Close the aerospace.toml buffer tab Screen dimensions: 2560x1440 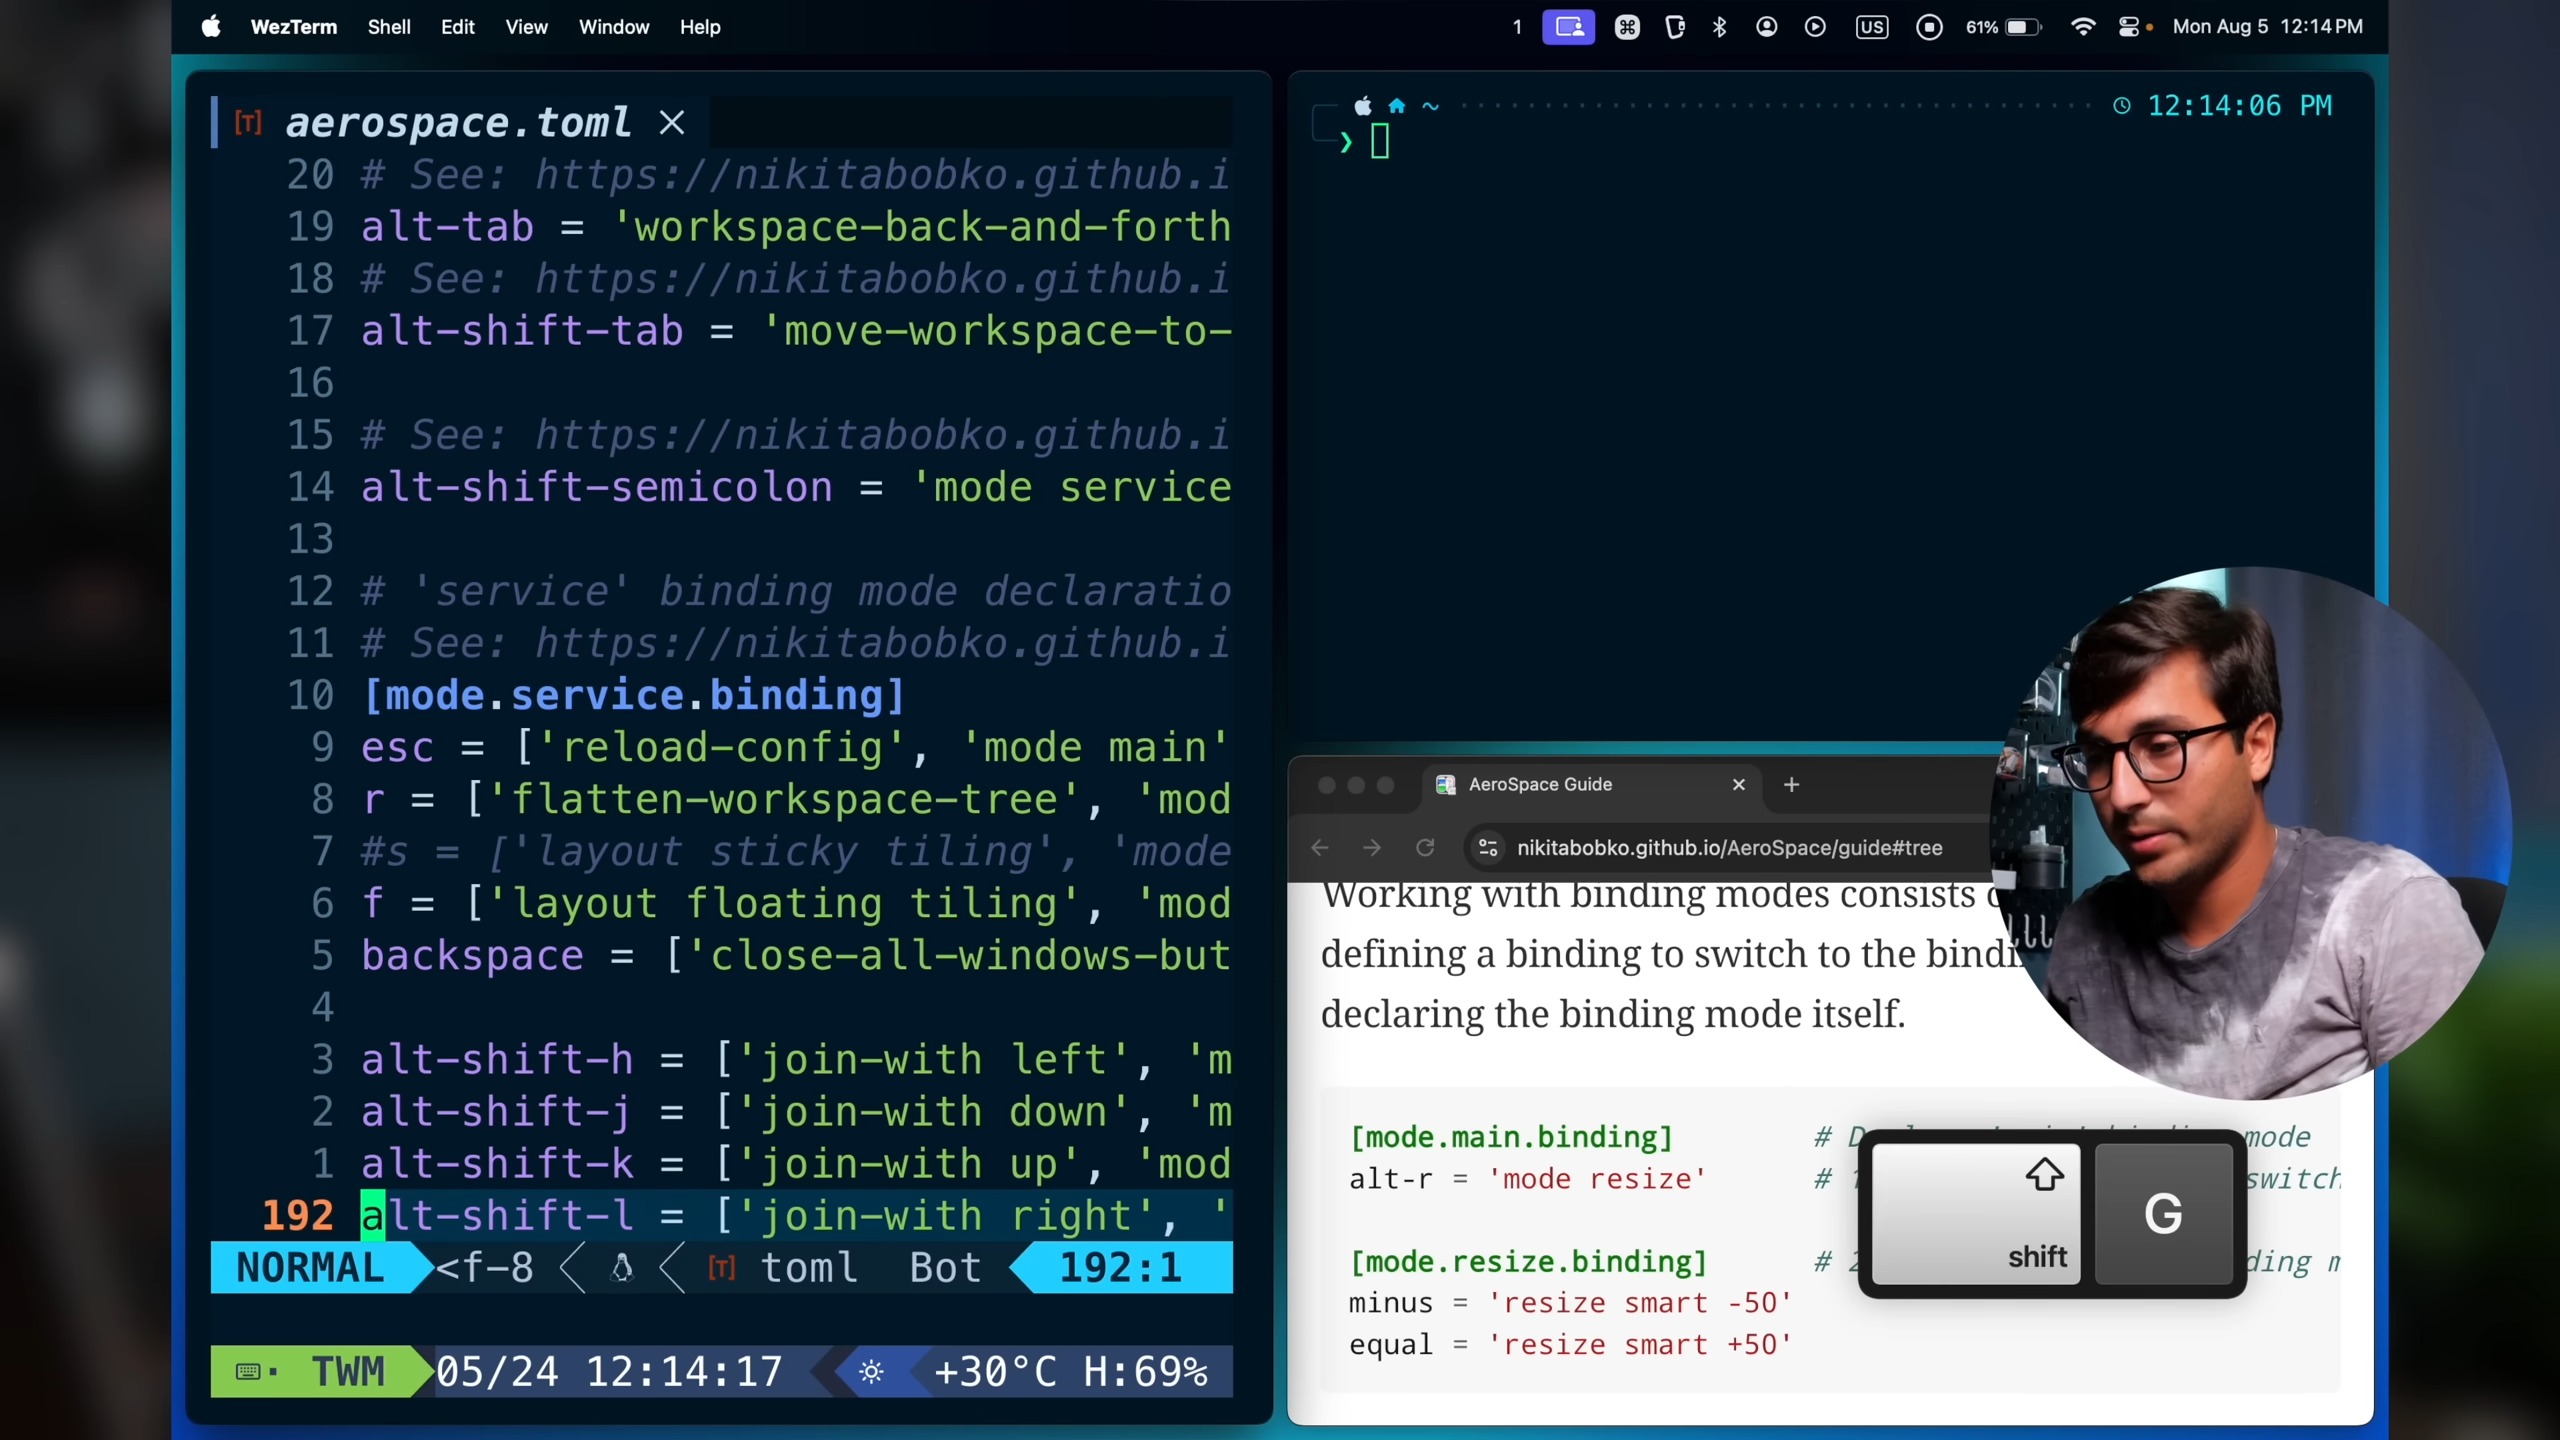672,123
